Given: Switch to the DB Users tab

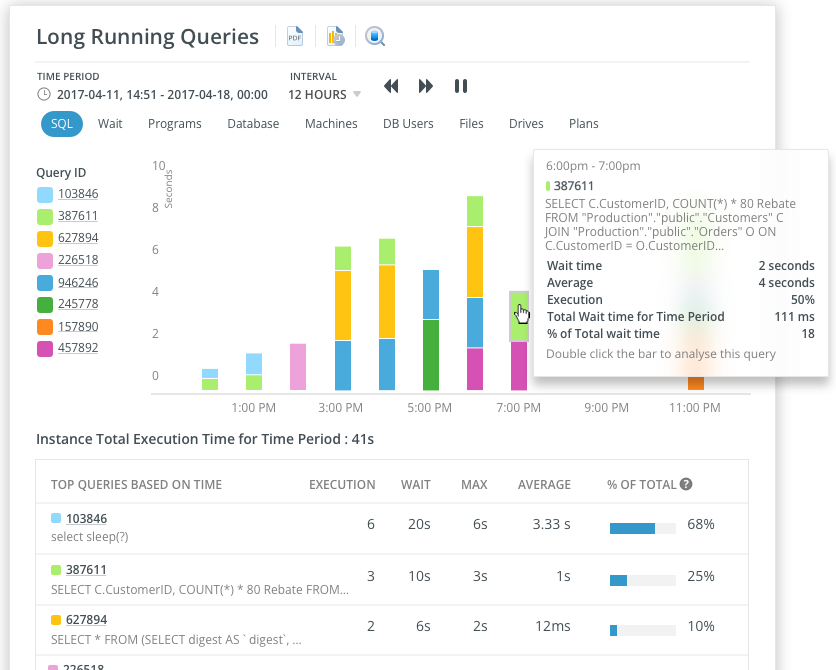Looking at the screenshot, I should [408, 124].
